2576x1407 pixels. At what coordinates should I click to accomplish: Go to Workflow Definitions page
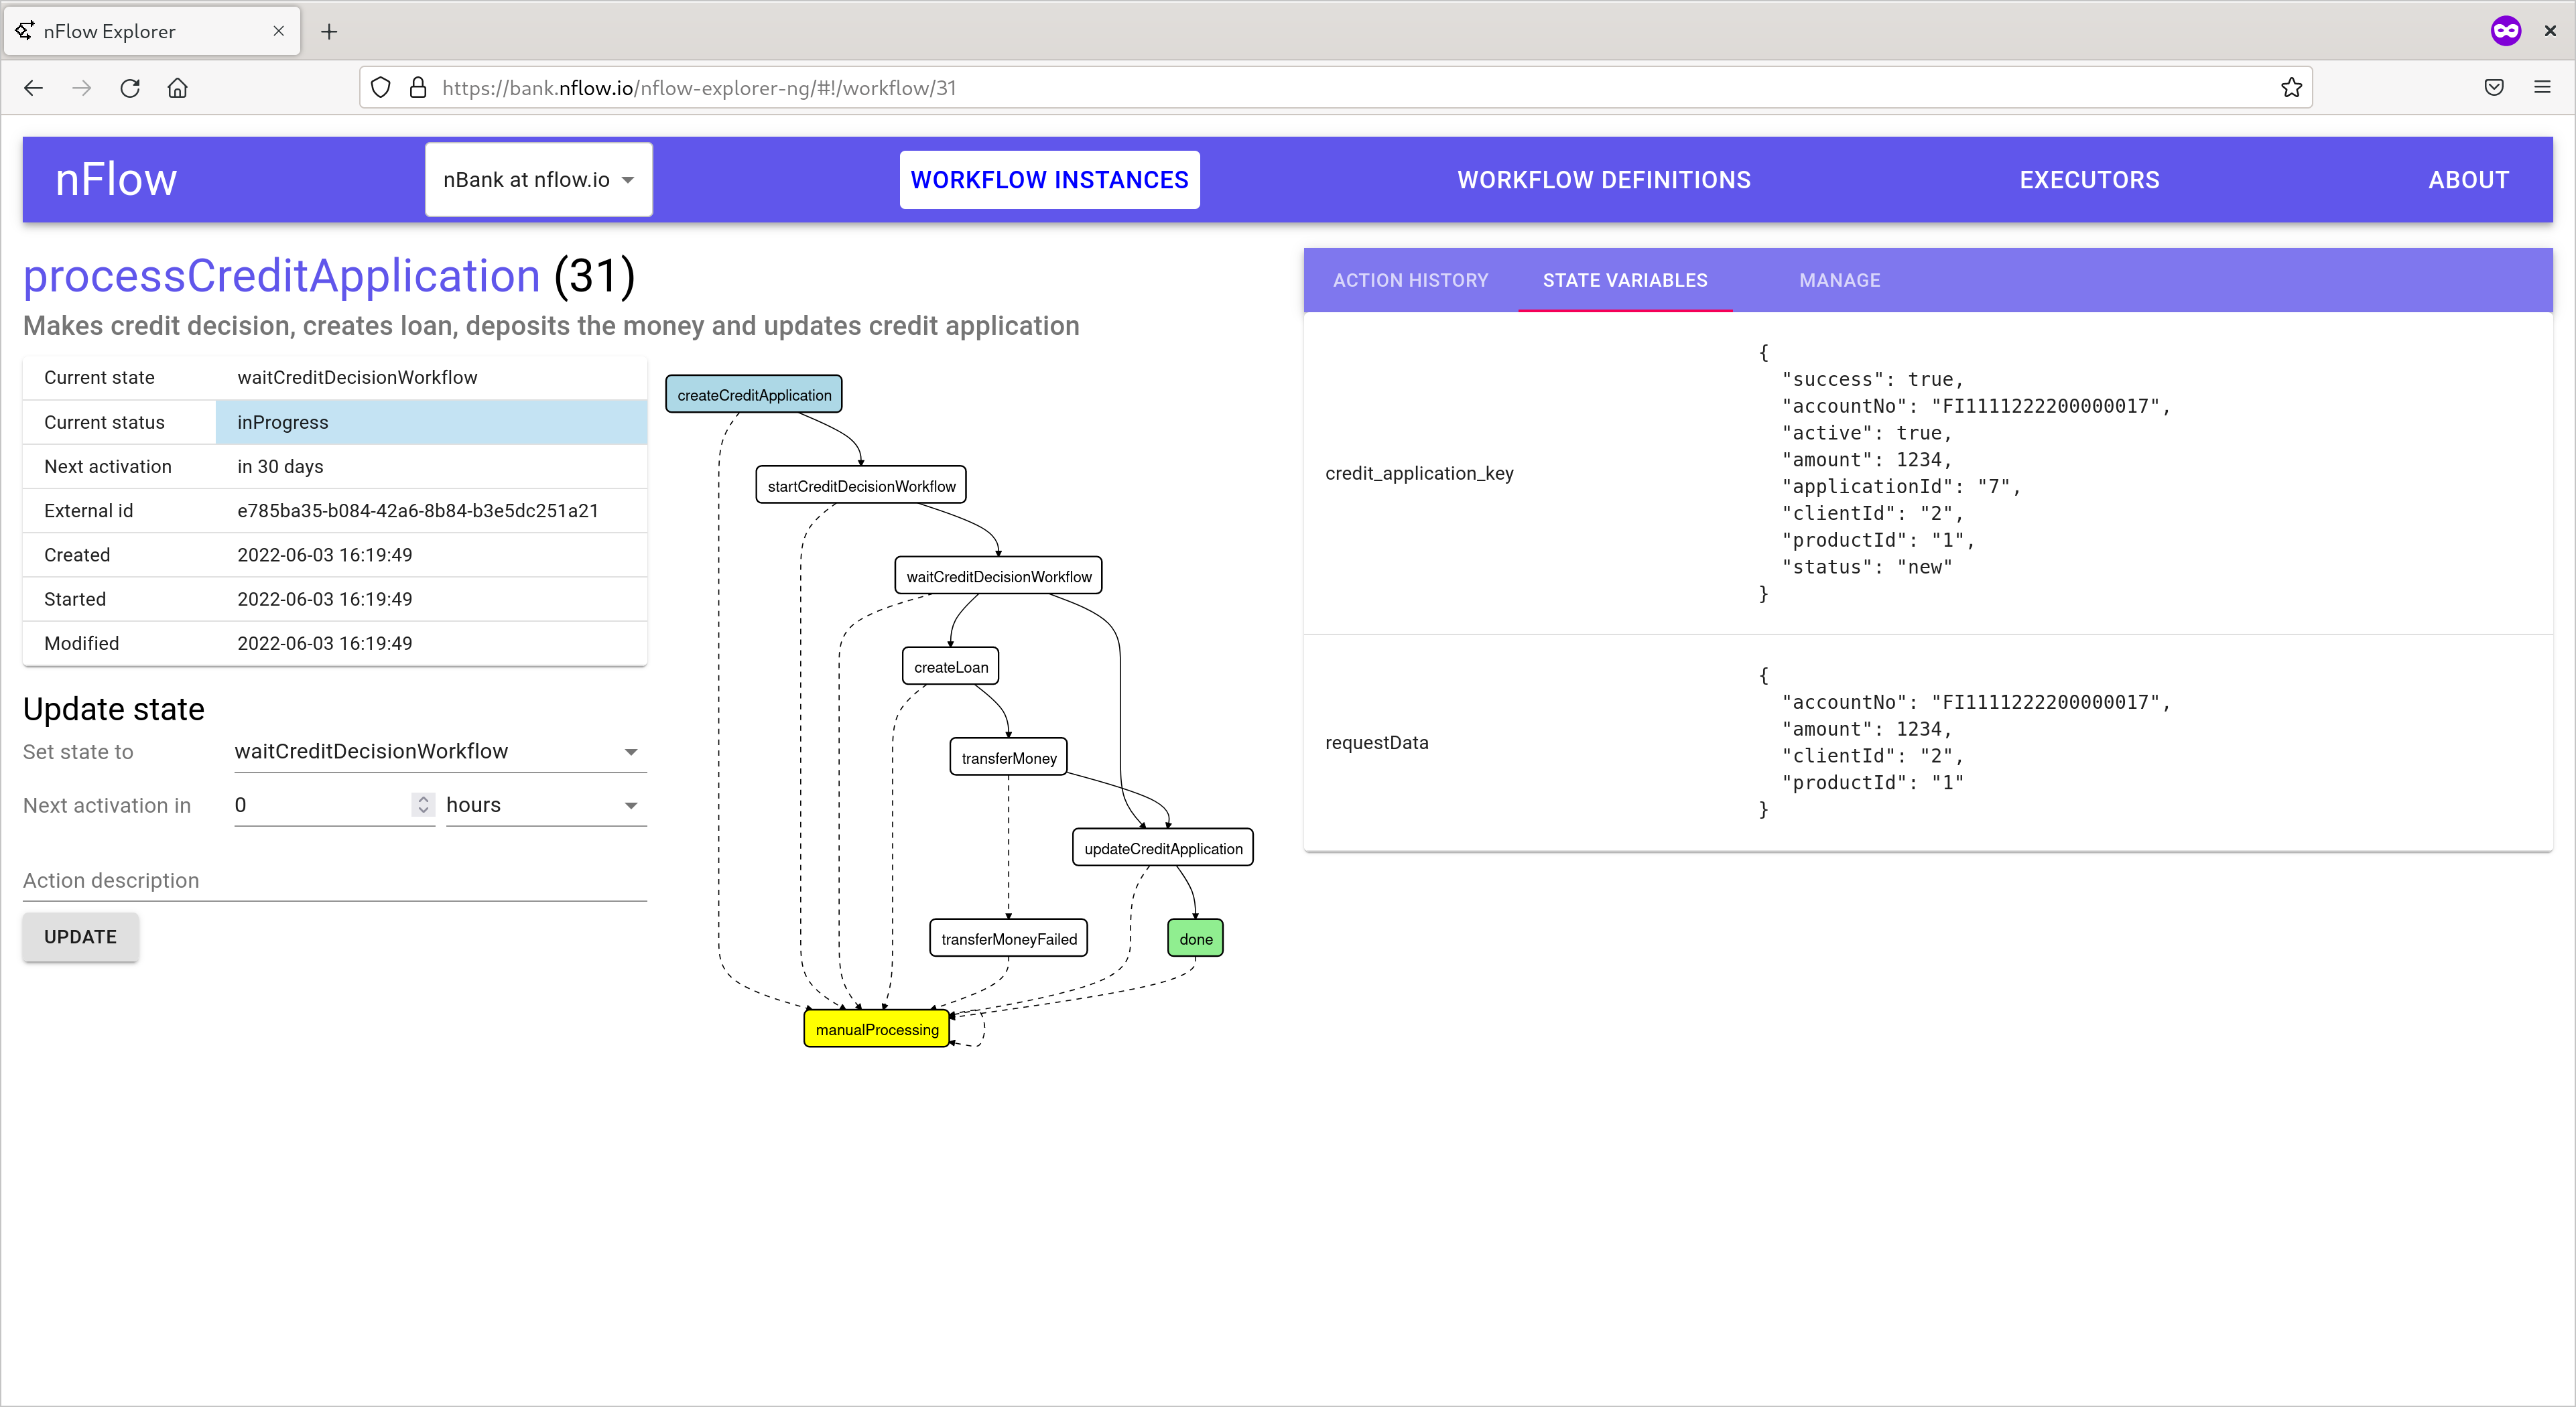1603,180
